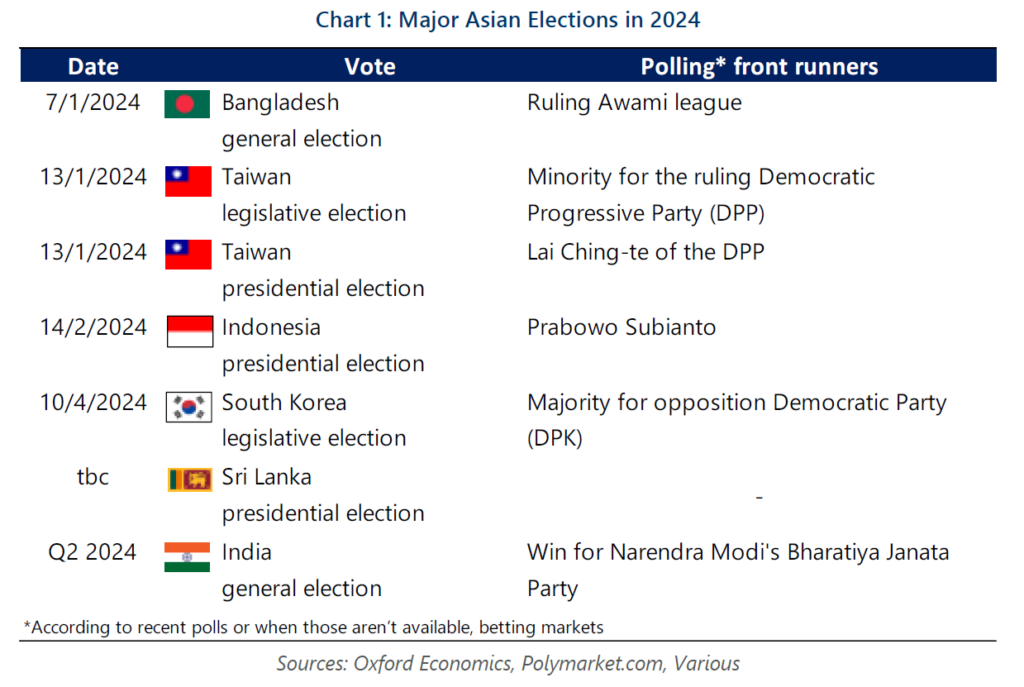Click the Date column header
Image resolution: width=1024 pixels, height=687 pixels.
coord(93,67)
